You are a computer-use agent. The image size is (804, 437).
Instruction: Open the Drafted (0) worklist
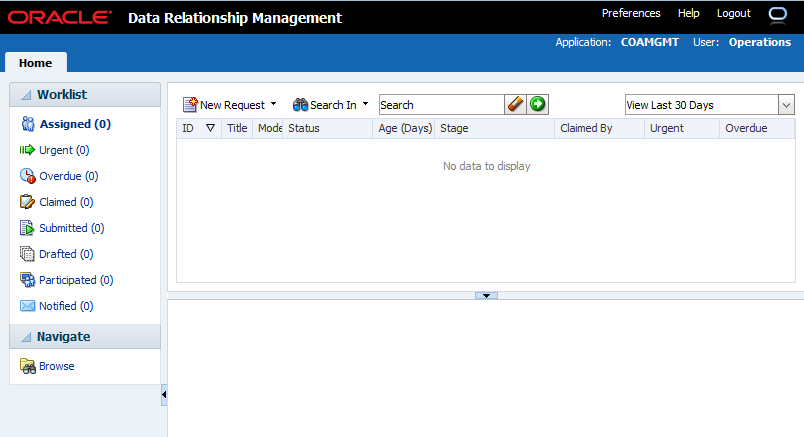point(66,254)
